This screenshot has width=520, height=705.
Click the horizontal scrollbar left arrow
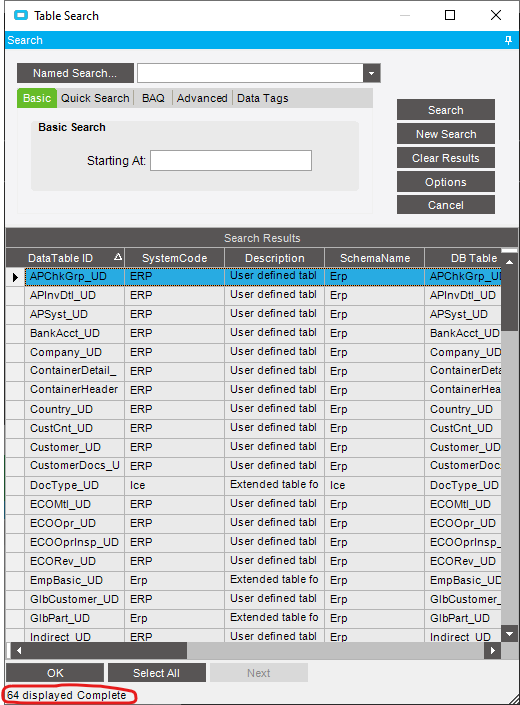[18, 650]
